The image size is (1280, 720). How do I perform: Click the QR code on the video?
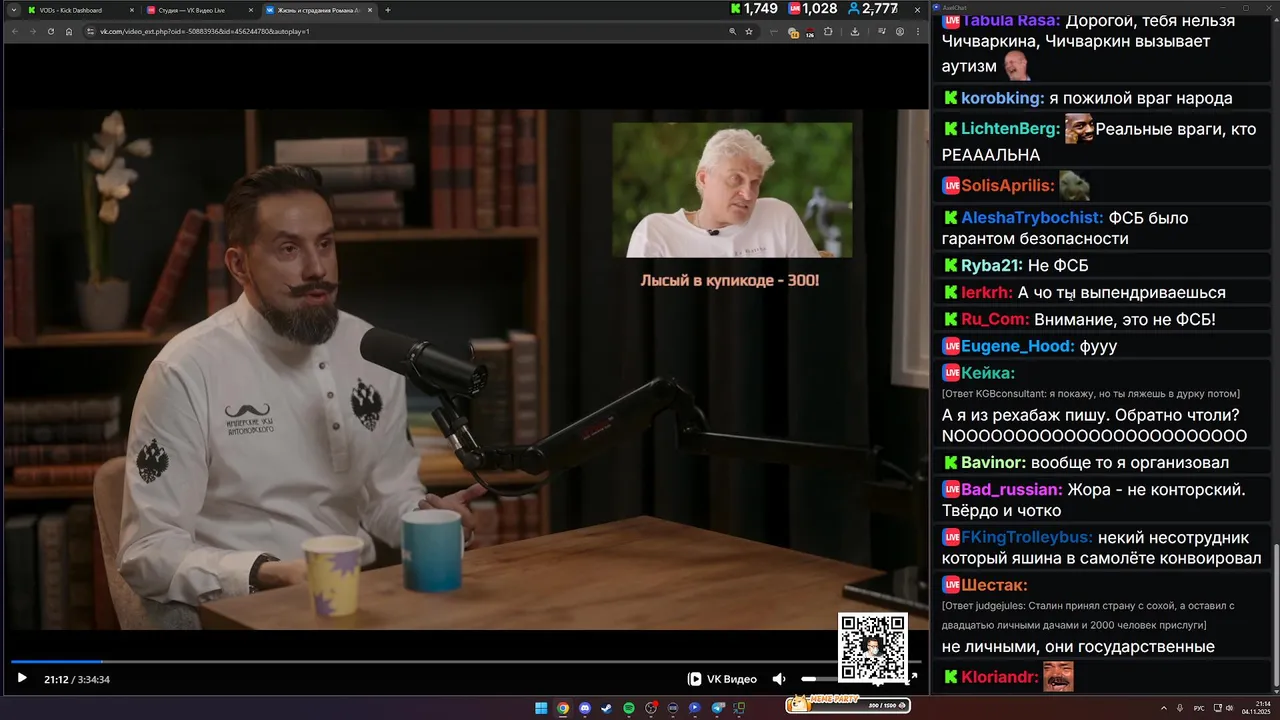tap(873, 648)
